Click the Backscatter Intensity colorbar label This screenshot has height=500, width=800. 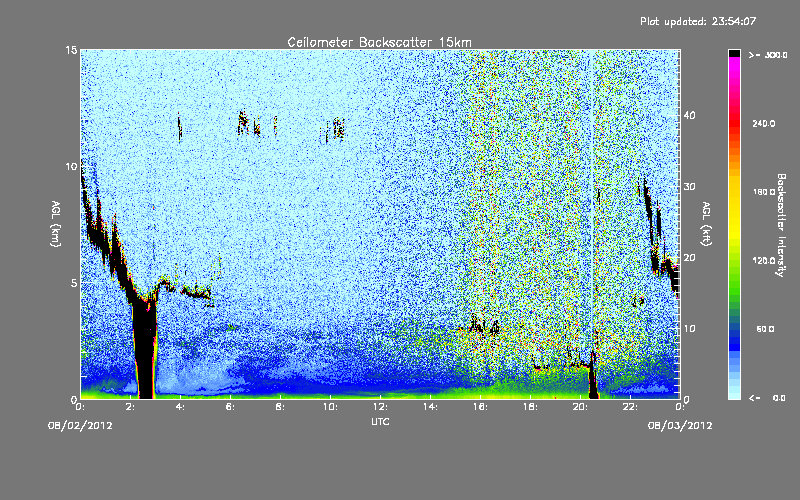click(781, 225)
